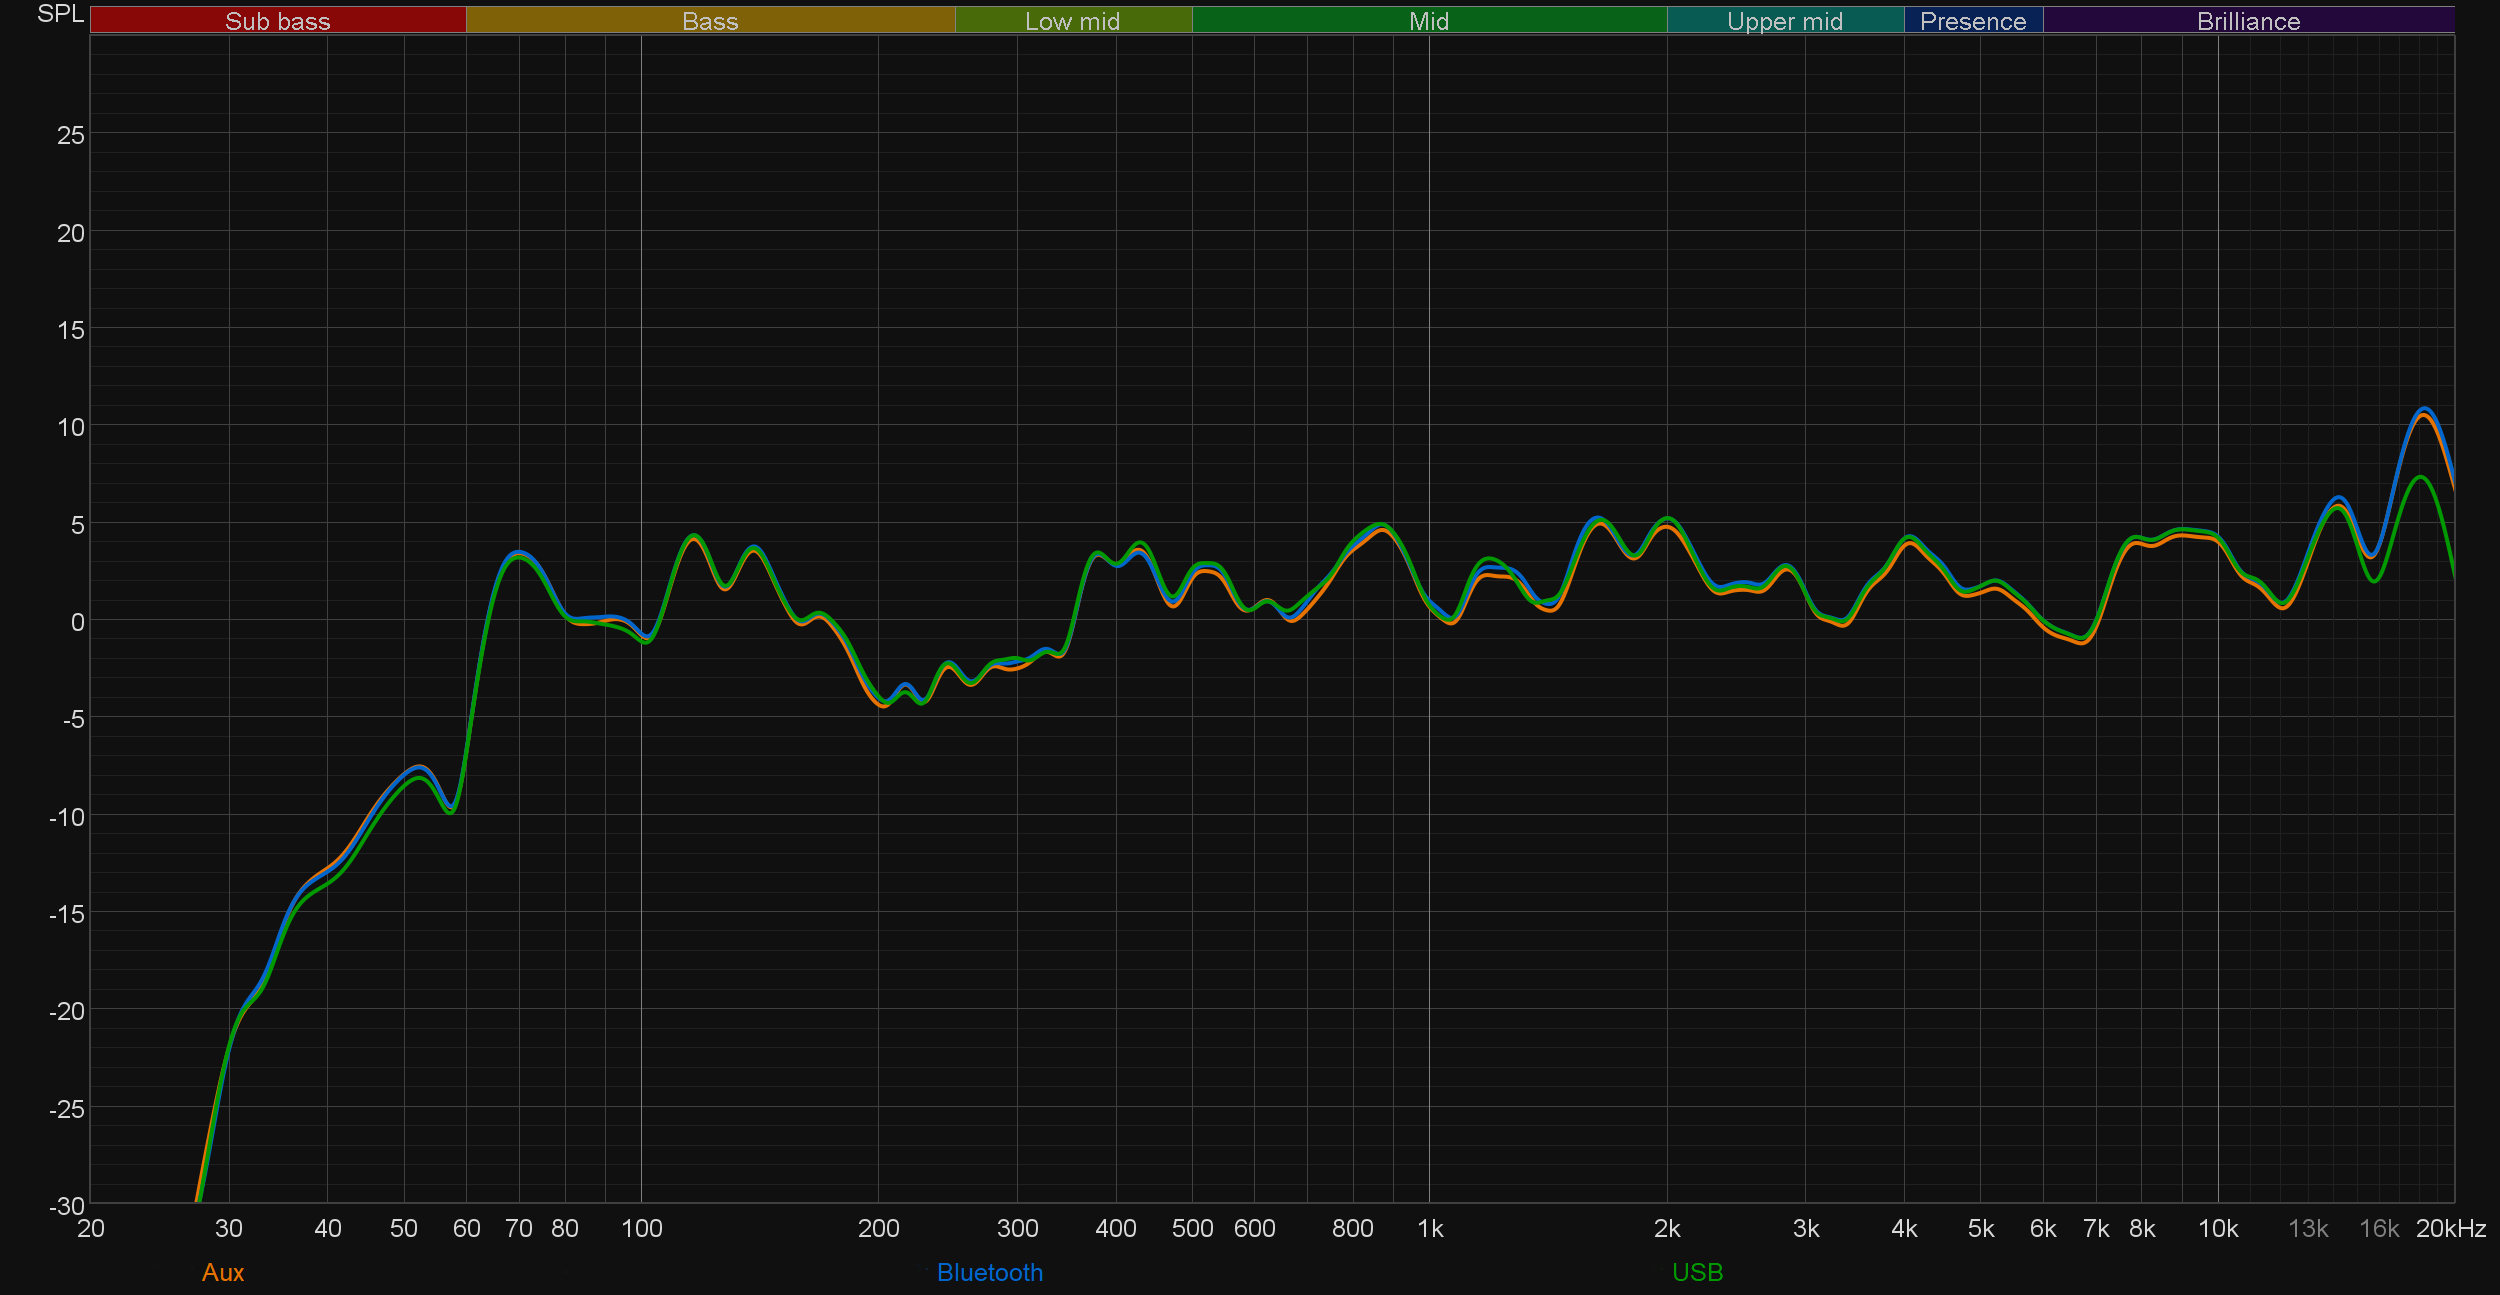Click the SPL axis title
Viewport: 2500px width, 1295px height.
coord(60,14)
